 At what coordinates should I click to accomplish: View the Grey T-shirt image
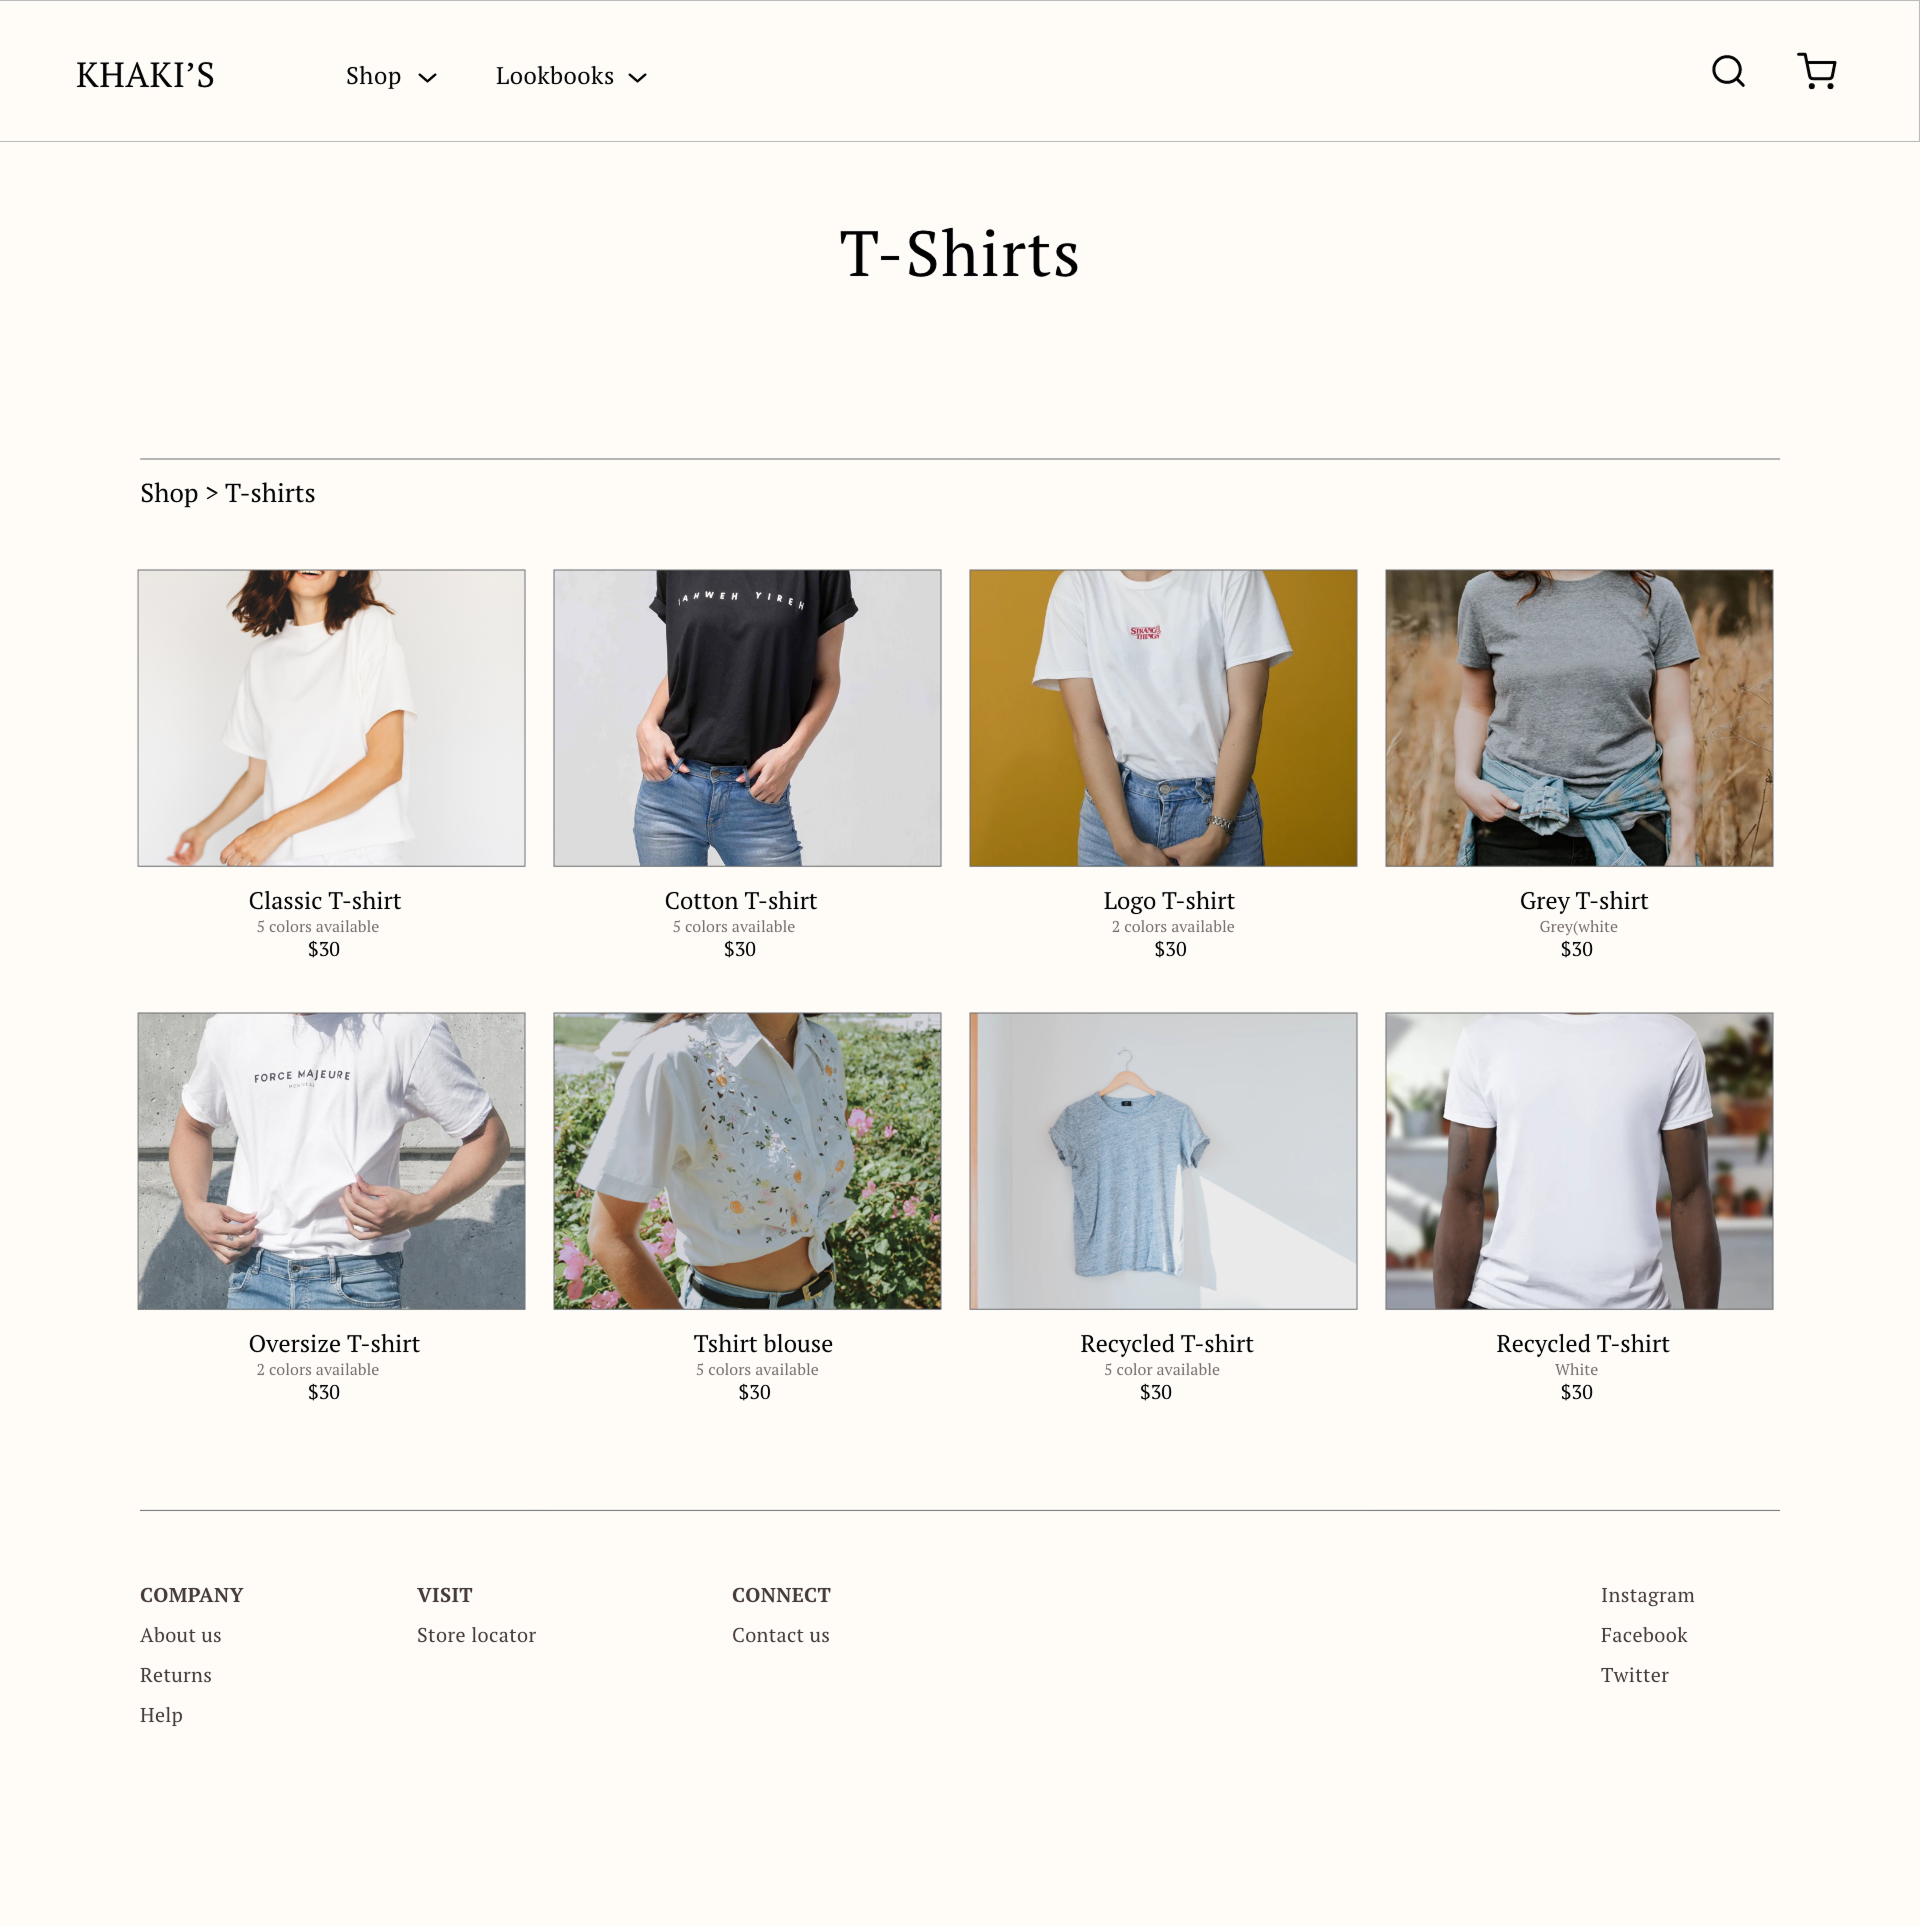(1579, 718)
